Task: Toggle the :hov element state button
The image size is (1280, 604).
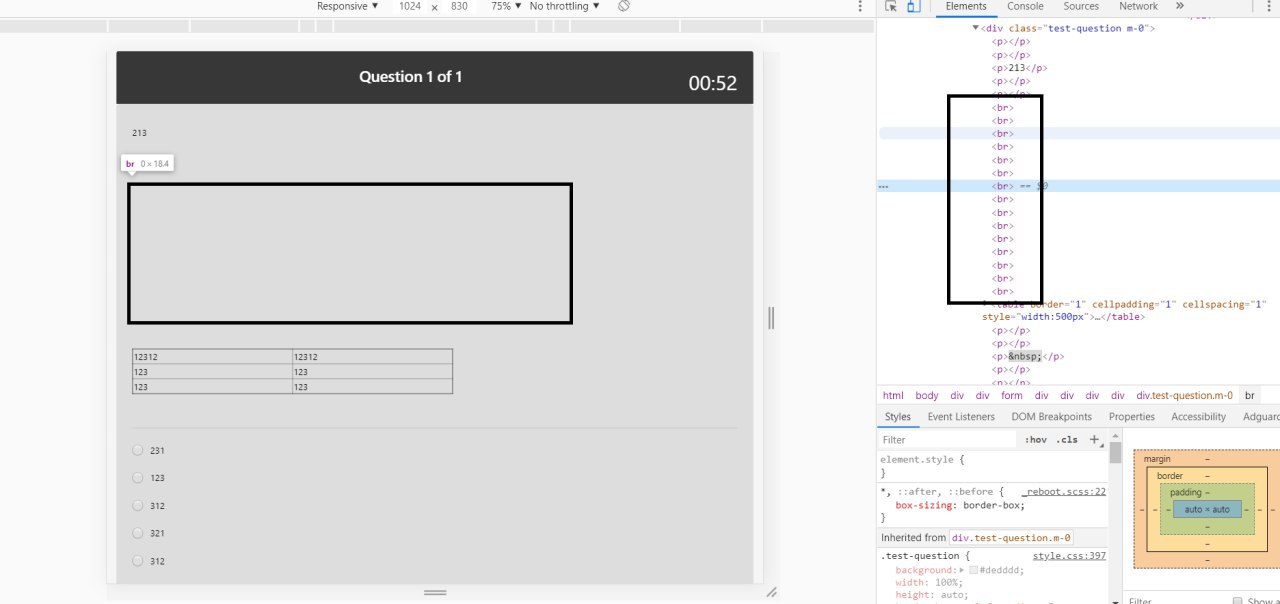Action: pos(1036,440)
